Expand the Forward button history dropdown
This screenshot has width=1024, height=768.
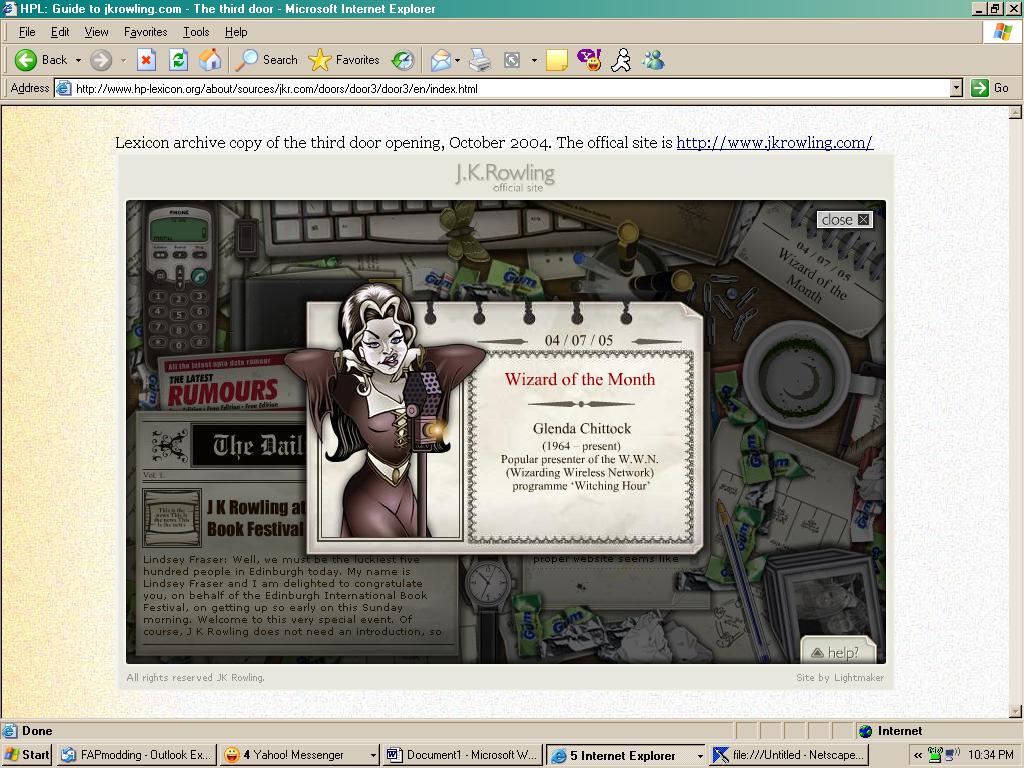coord(123,60)
